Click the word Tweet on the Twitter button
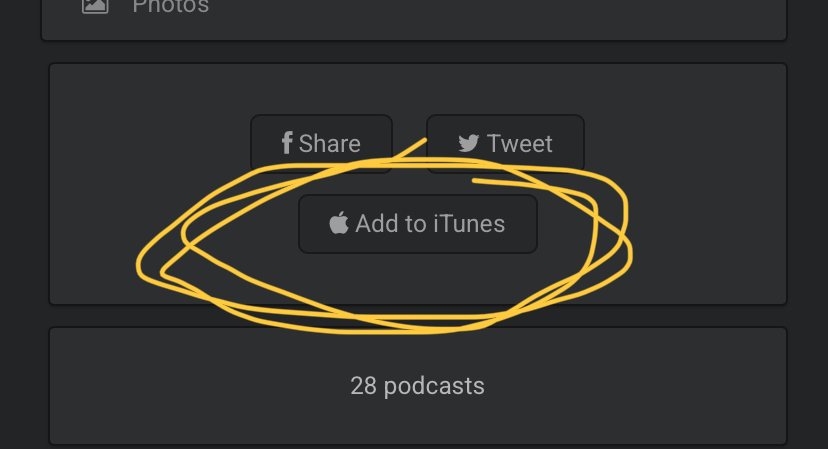Viewport: 828px width, 449px height. 520,143
